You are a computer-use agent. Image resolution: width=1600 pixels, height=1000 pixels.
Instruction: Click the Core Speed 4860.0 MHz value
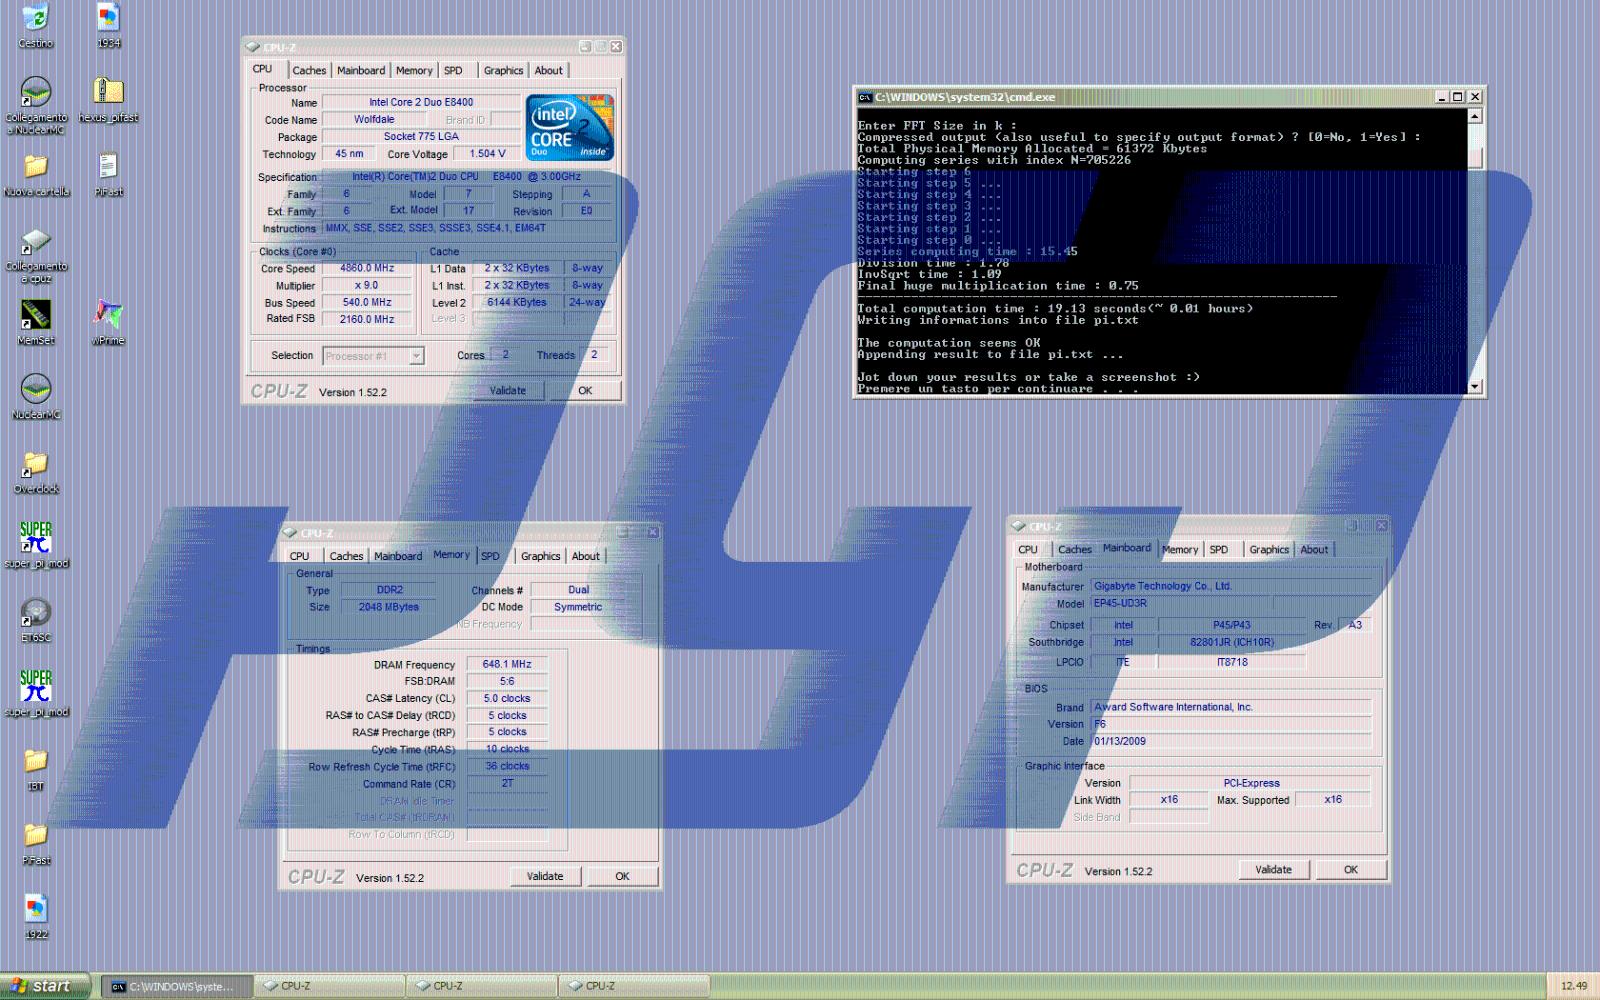(x=367, y=269)
